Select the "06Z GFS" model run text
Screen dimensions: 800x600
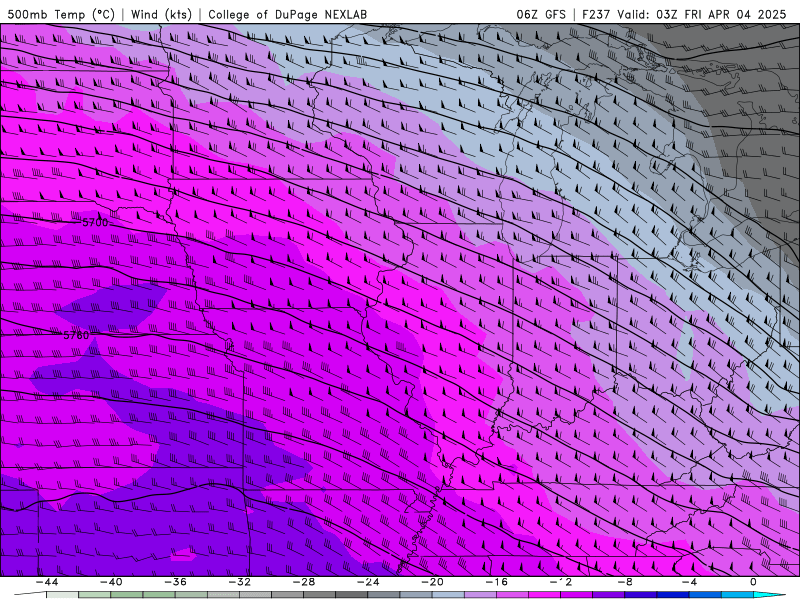541,14
